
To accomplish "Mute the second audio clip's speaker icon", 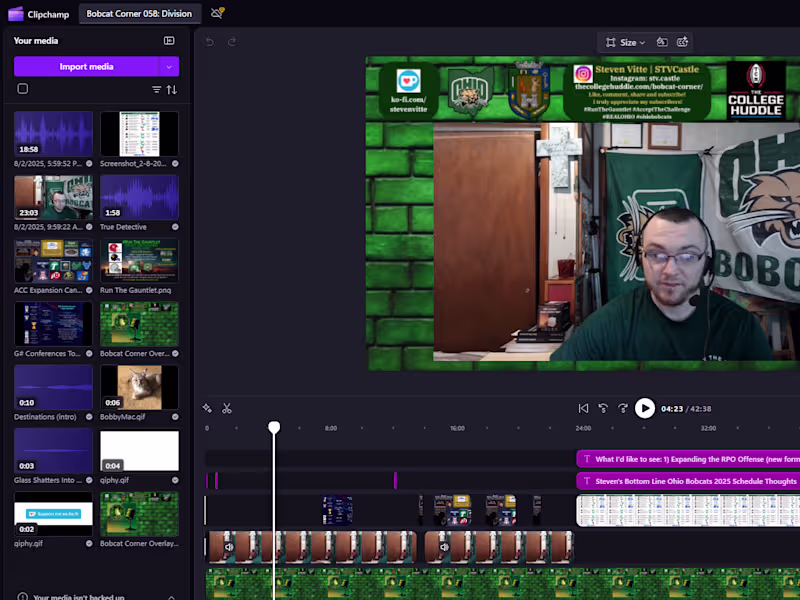I will point(444,546).
